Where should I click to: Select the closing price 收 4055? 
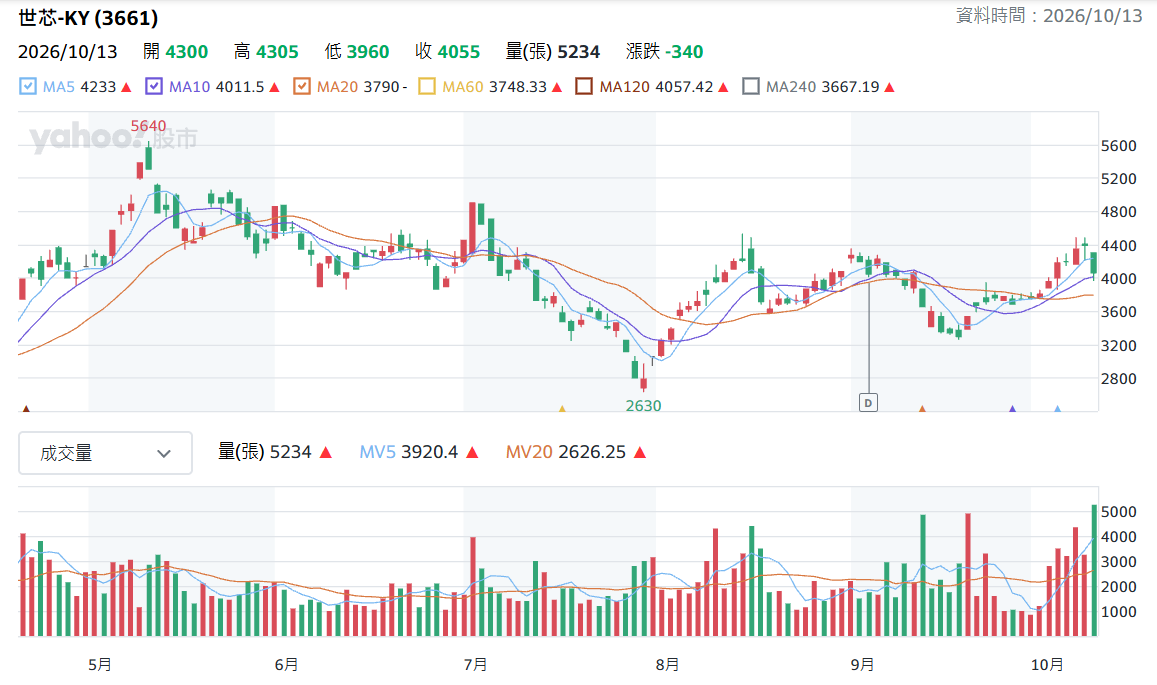(447, 52)
